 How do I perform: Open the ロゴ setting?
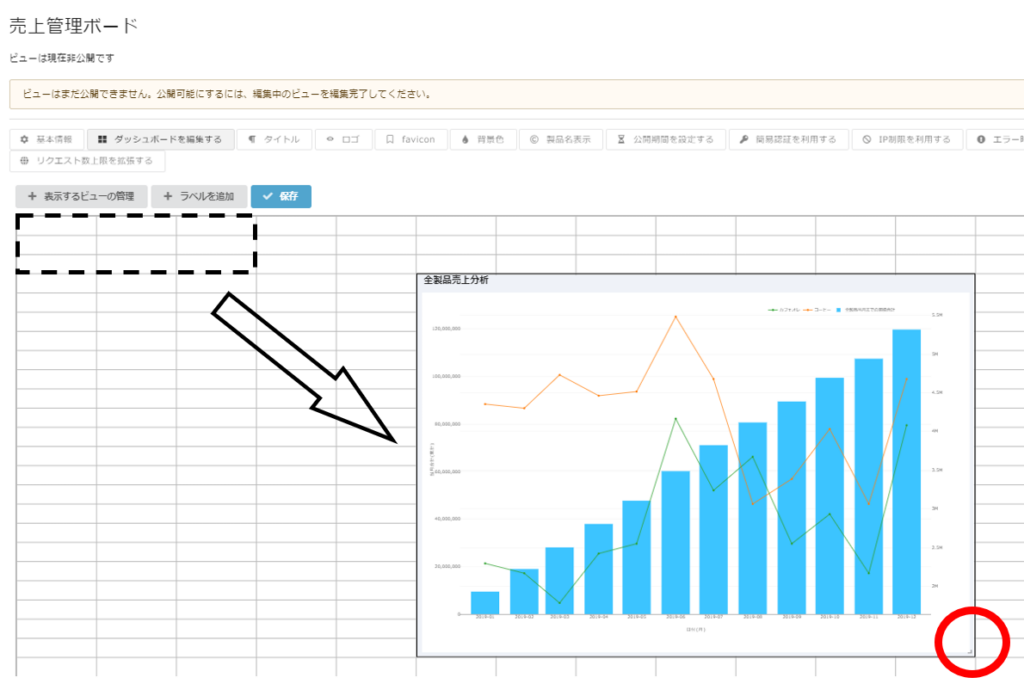point(344,140)
